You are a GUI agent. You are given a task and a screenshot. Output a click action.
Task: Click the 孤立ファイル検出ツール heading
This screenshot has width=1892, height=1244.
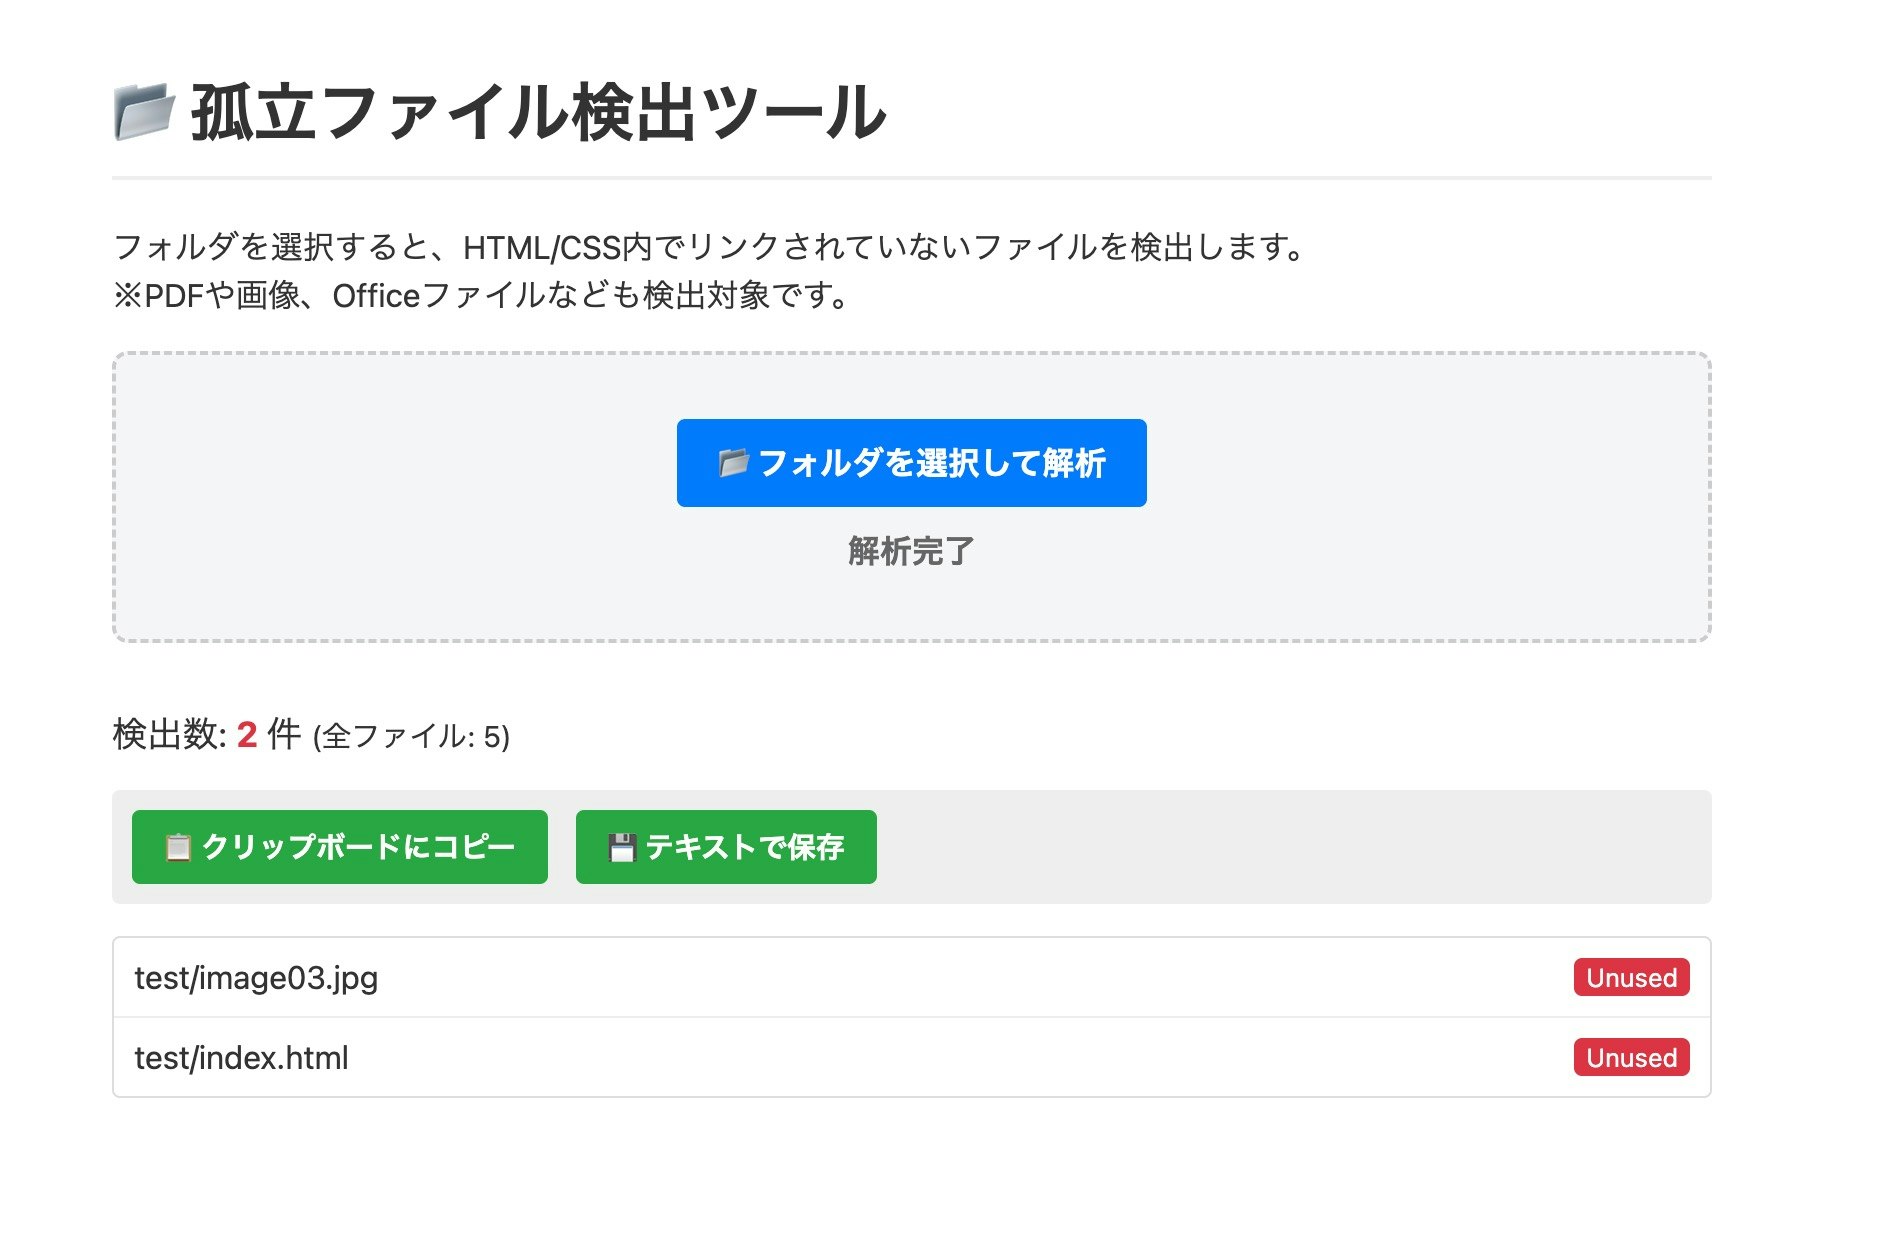click(x=538, y=112)
